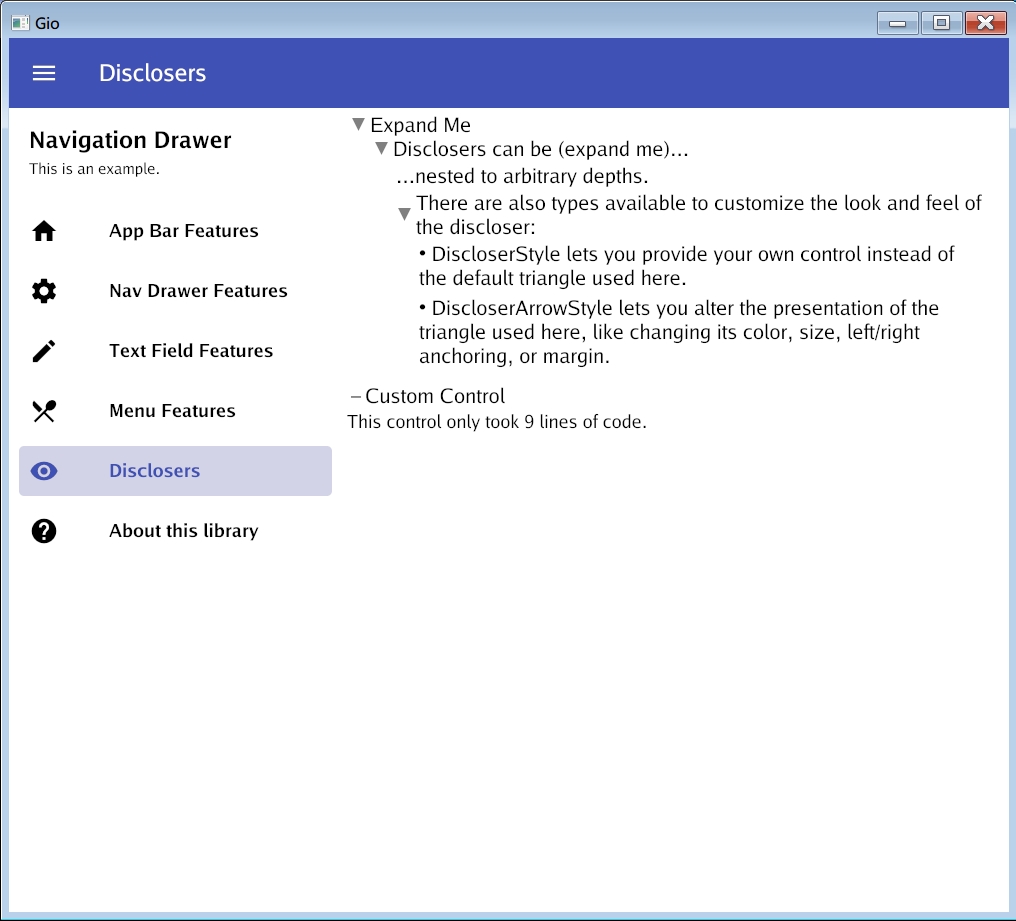Click the question mark help icon
Viewport: 1016px width, 921px height.
point(44,531)
